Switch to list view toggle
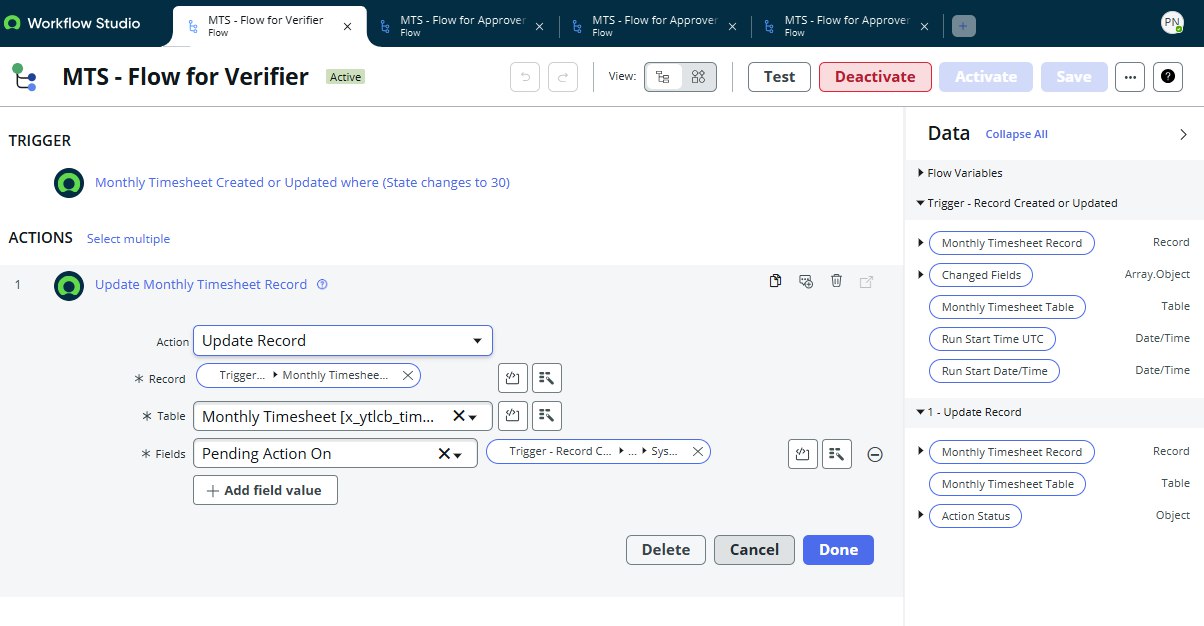The image size is (1204, 626). (663, 77)
